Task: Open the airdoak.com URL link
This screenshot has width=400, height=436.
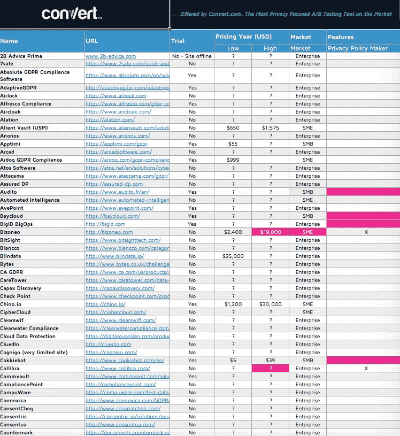Action: [118, 112]
